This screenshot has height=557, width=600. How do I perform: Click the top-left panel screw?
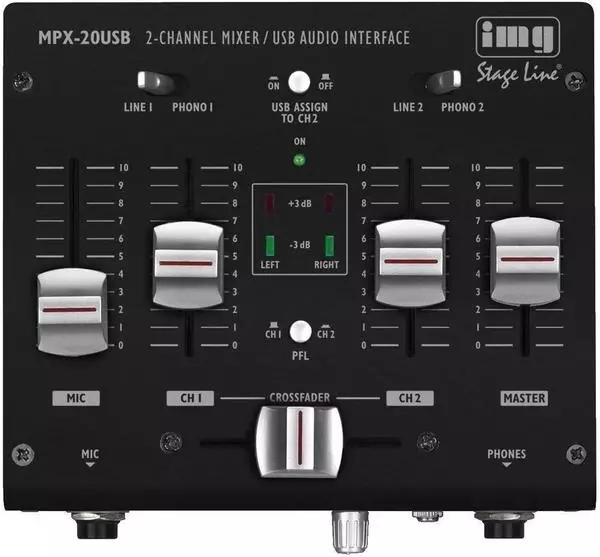tap(23, 81)
